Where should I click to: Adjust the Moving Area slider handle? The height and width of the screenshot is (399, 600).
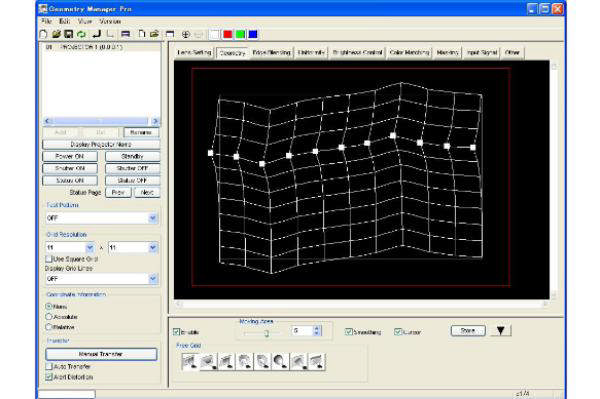pyautogui.click(x=267, y=333)
